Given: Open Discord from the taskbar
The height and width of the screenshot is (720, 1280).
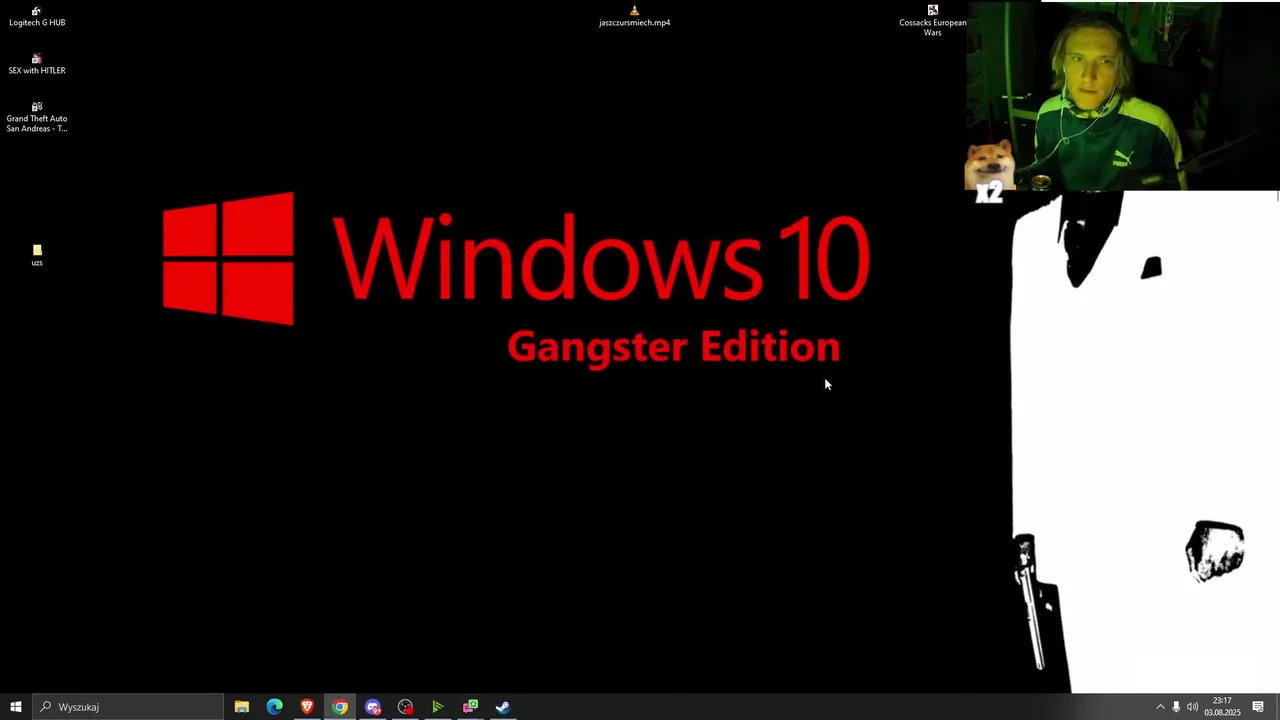Looking at the screenshot, I should (x=373, y=707).
